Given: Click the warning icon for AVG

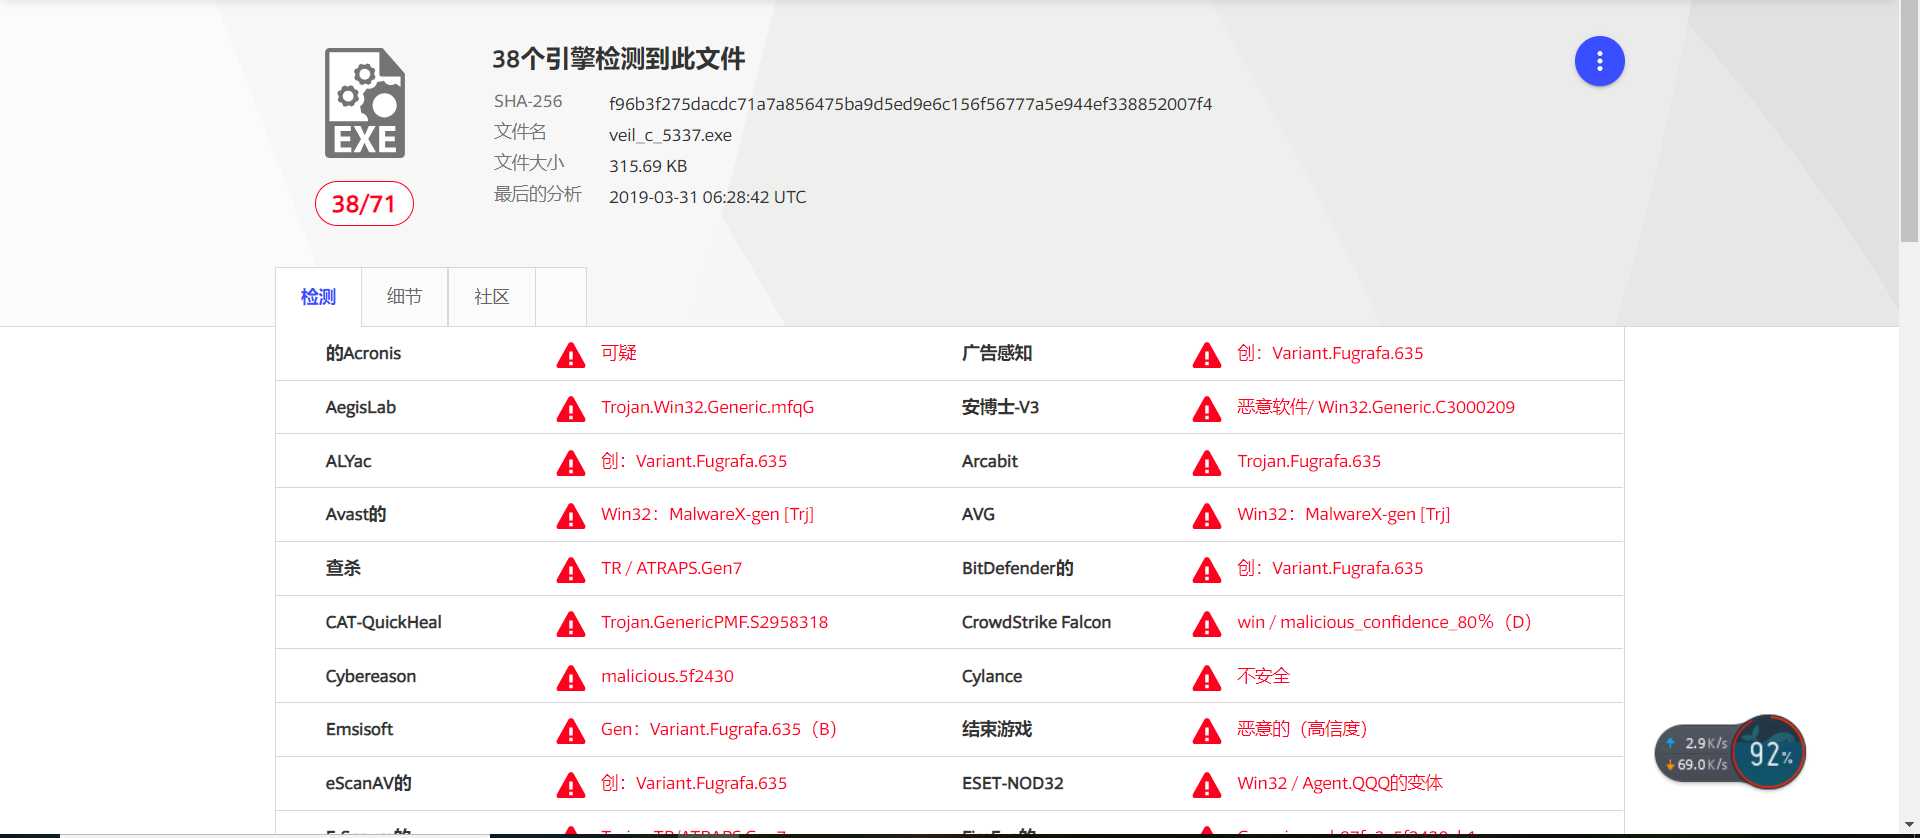Looking at the screenshot, I should [1207, 516].
